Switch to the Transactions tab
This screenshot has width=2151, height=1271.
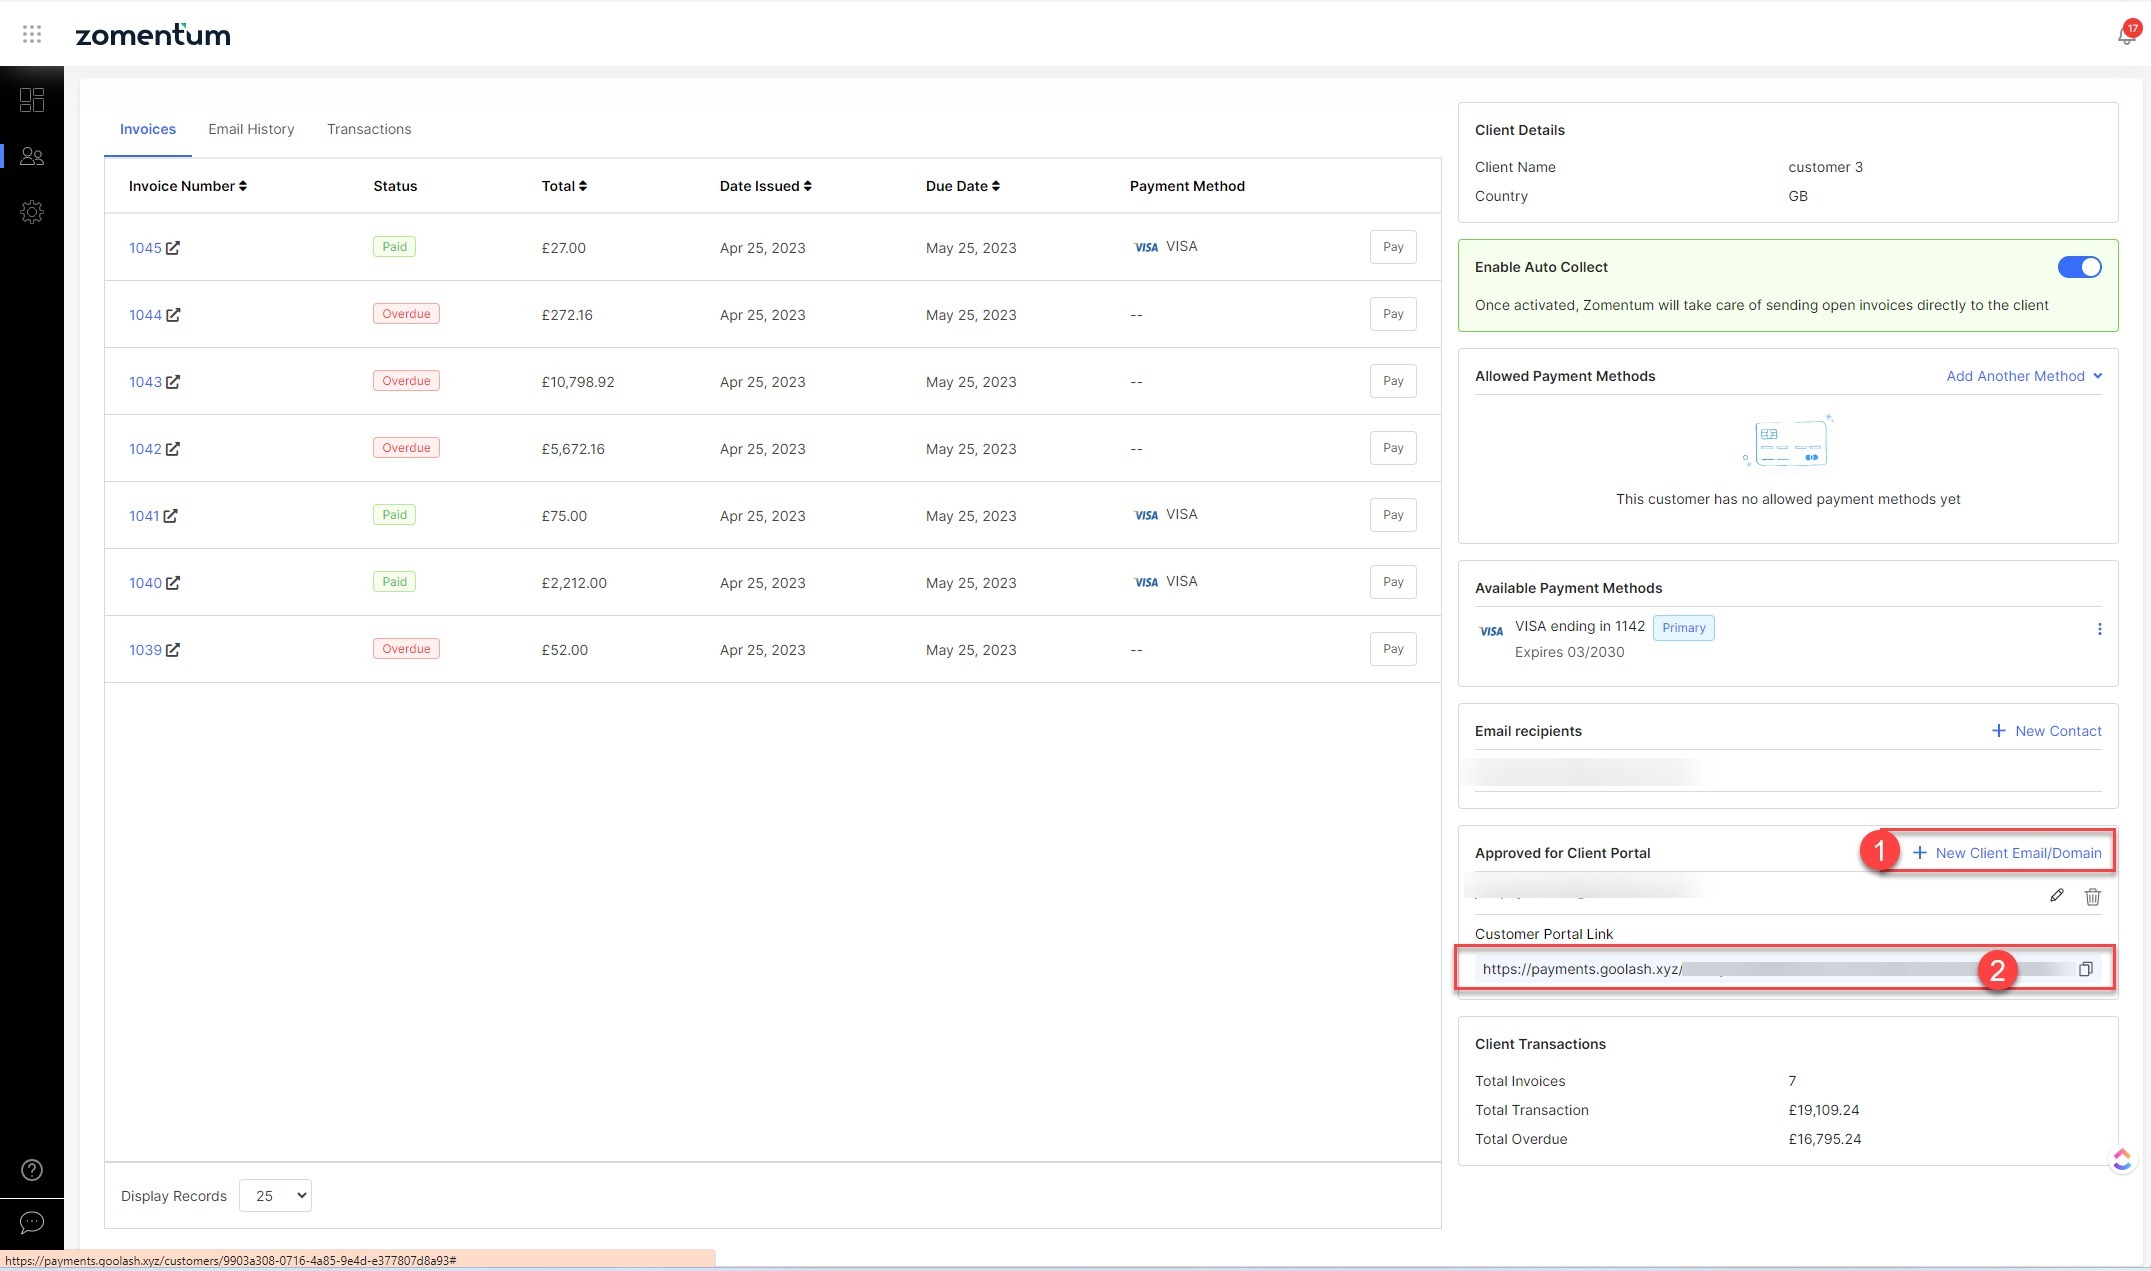point(369,129)
